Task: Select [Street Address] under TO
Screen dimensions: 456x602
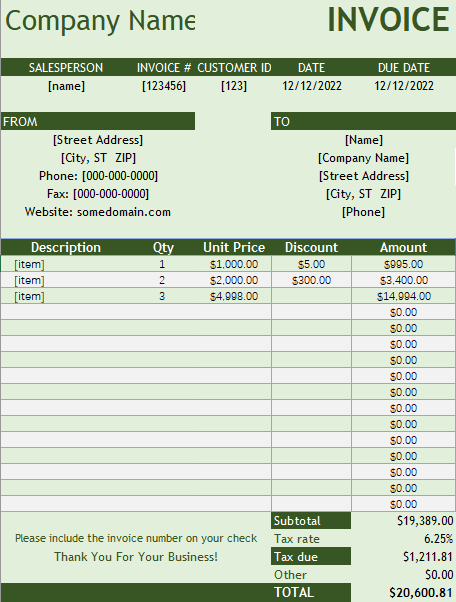Action: [364, 176]
